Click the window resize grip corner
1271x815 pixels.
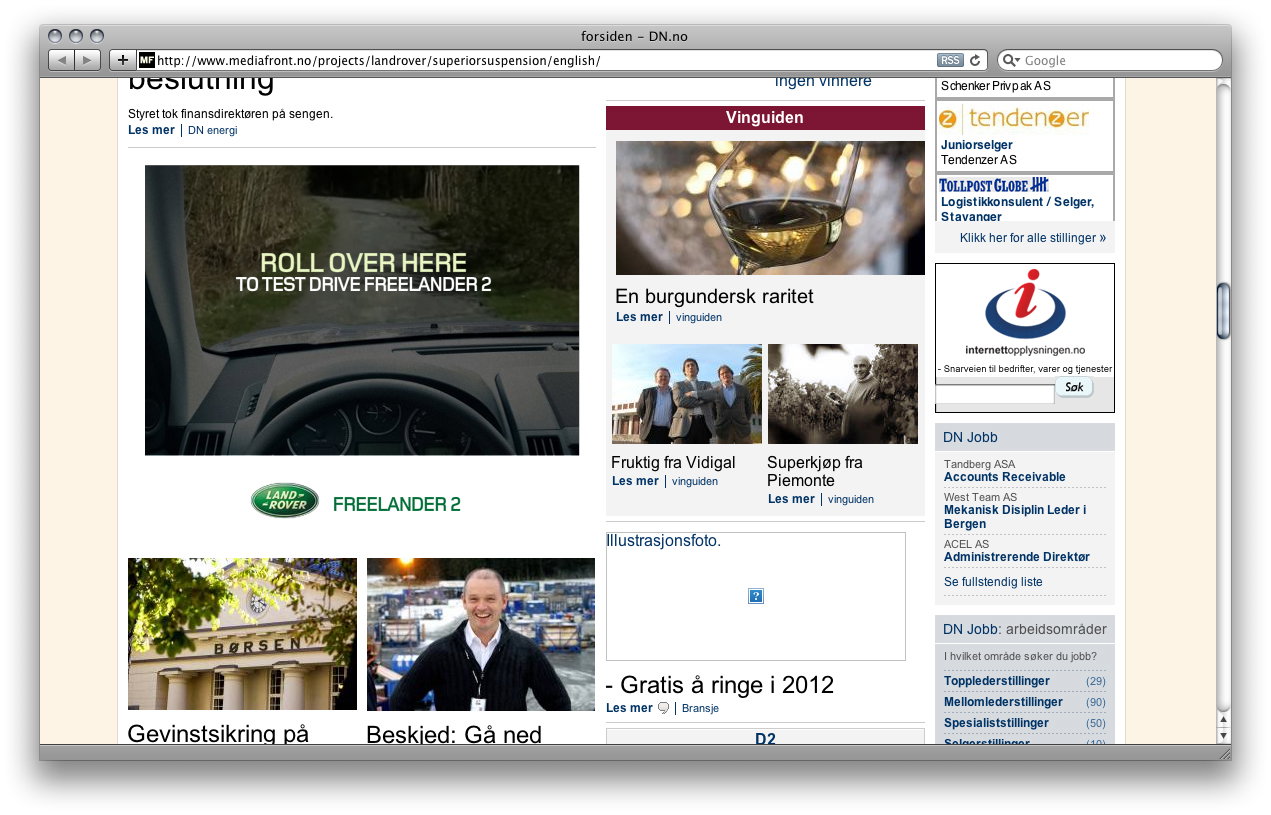(1224, 752)
